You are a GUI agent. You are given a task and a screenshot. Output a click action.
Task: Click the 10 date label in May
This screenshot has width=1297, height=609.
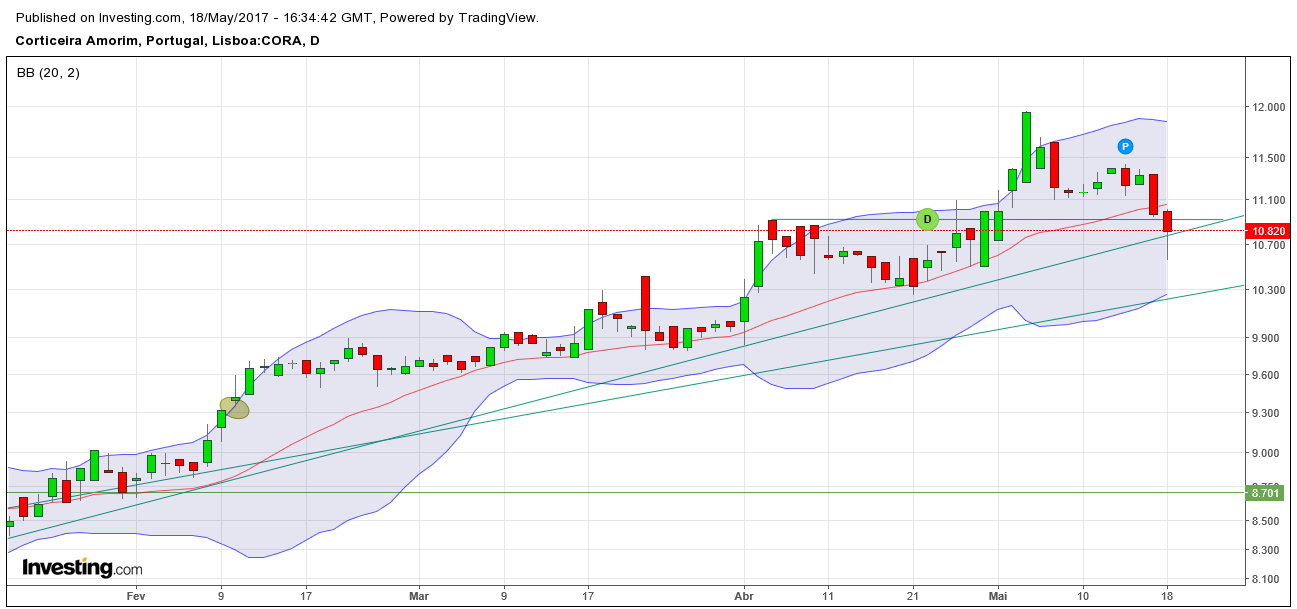1083,594
